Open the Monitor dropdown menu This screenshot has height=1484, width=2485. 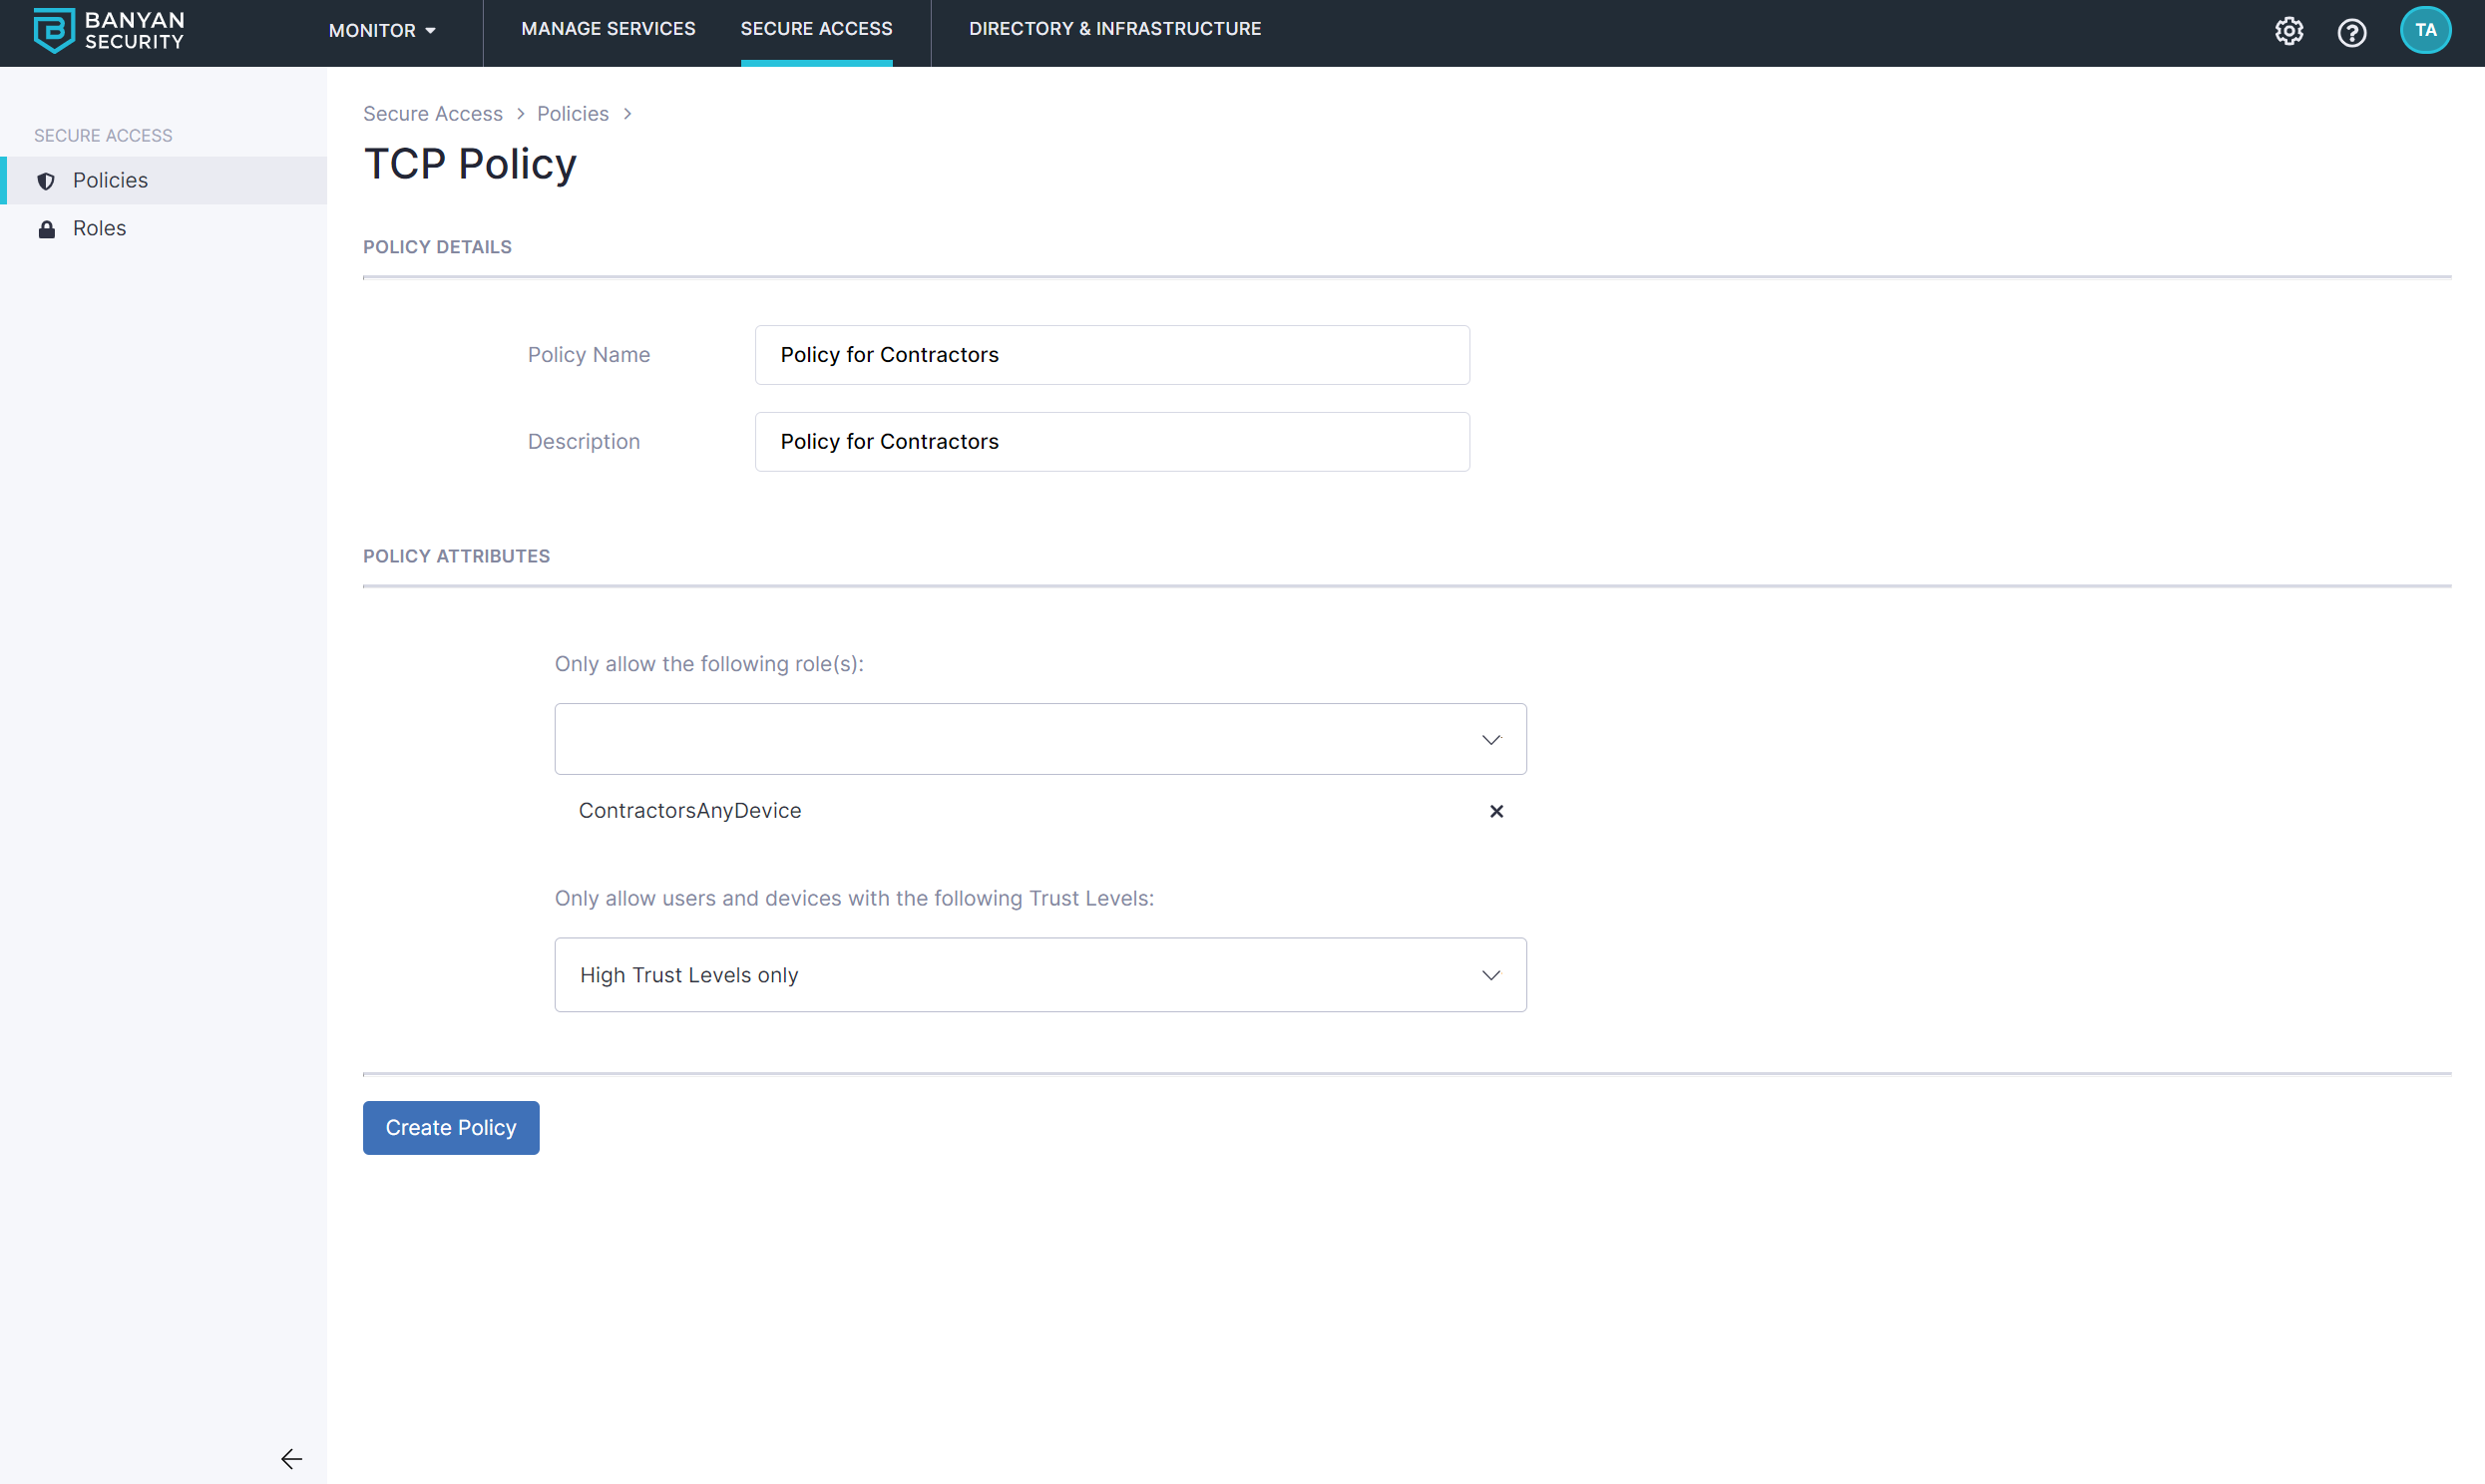[382, 31]
